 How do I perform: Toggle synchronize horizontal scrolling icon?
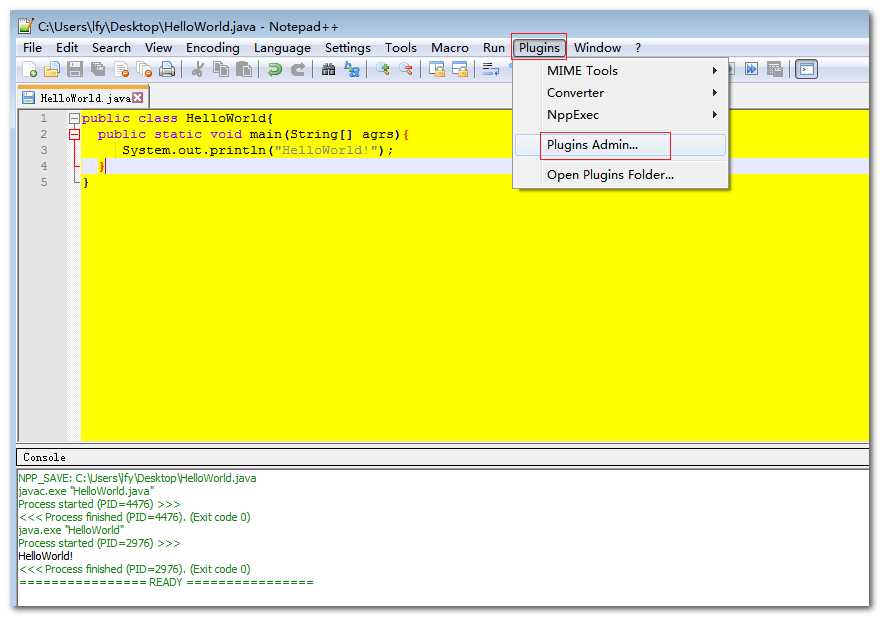(460, 70)
